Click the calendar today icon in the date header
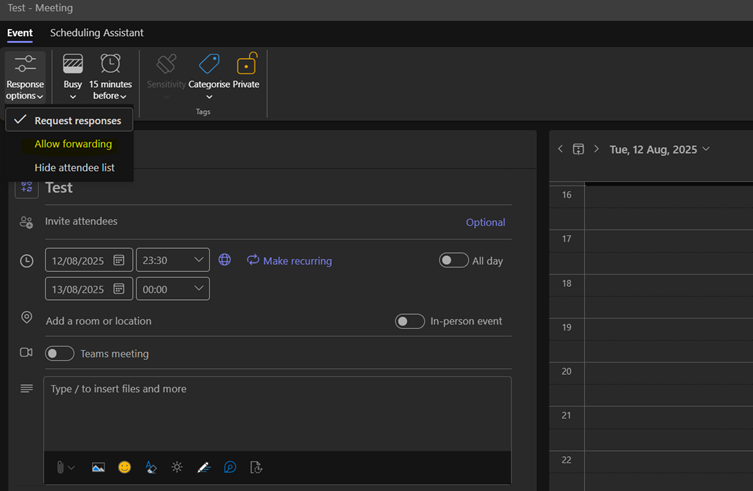This screenshot has height=491, width=753. click(x=578, y=149)
